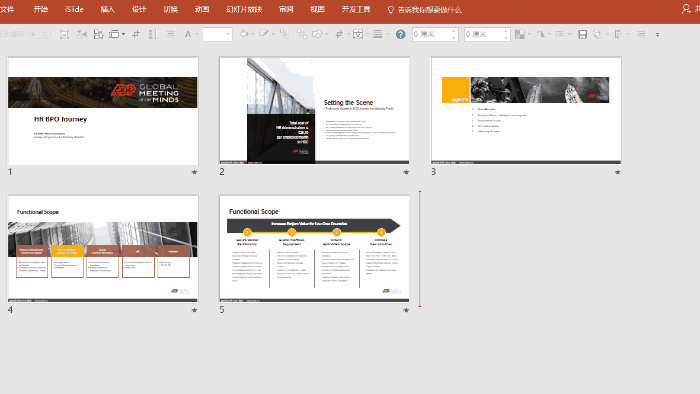Click the selection pane icon
The image size is (700, 394).
click(x=618, y=34)
